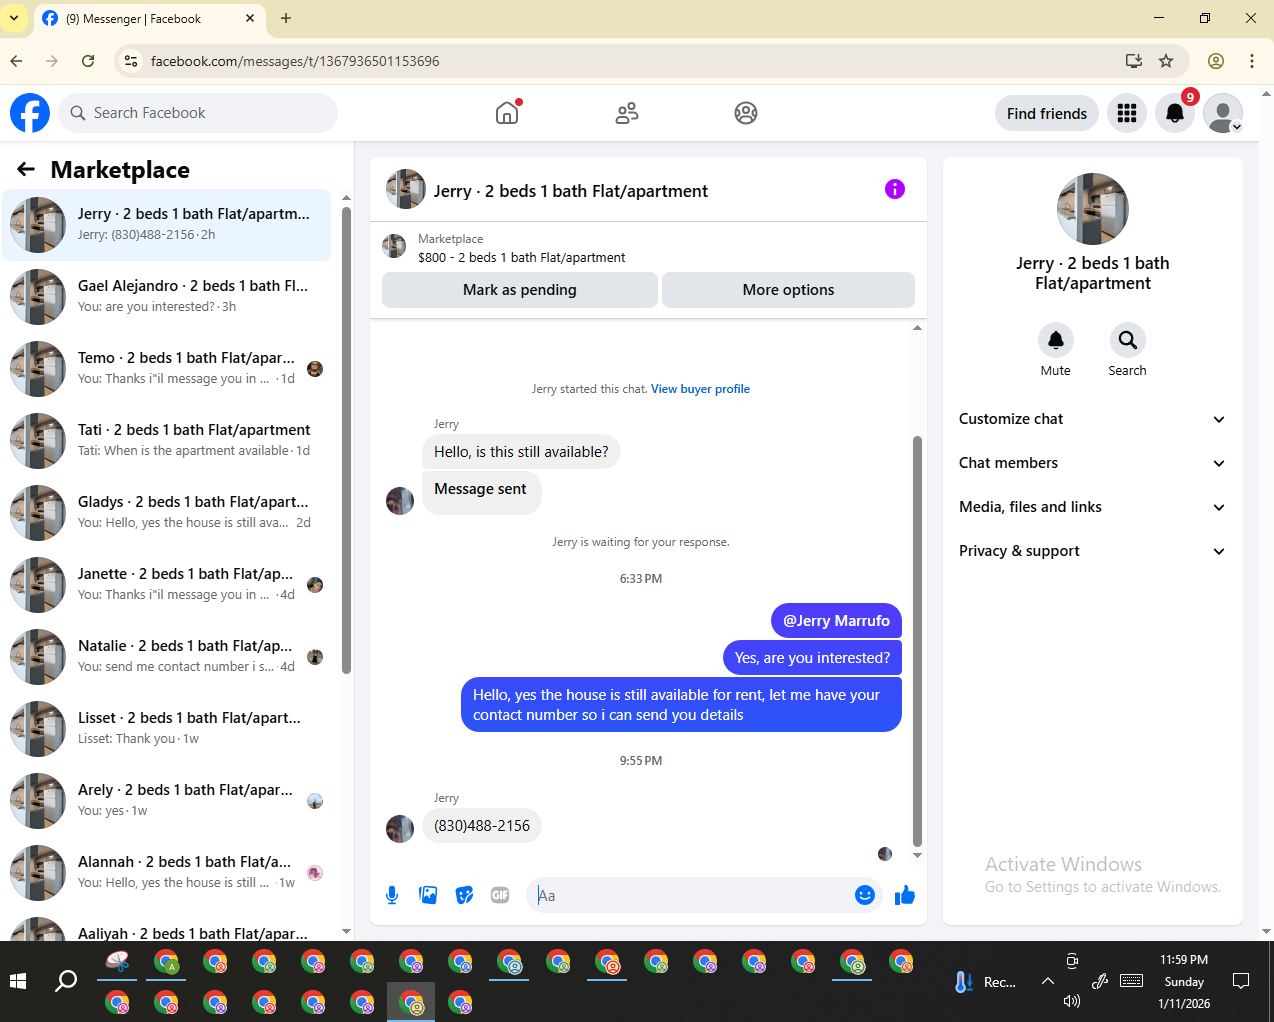1274x1022 pixels.
Task: Click Jerry's large profile picture in side panel
Action: click(1093, 209)
